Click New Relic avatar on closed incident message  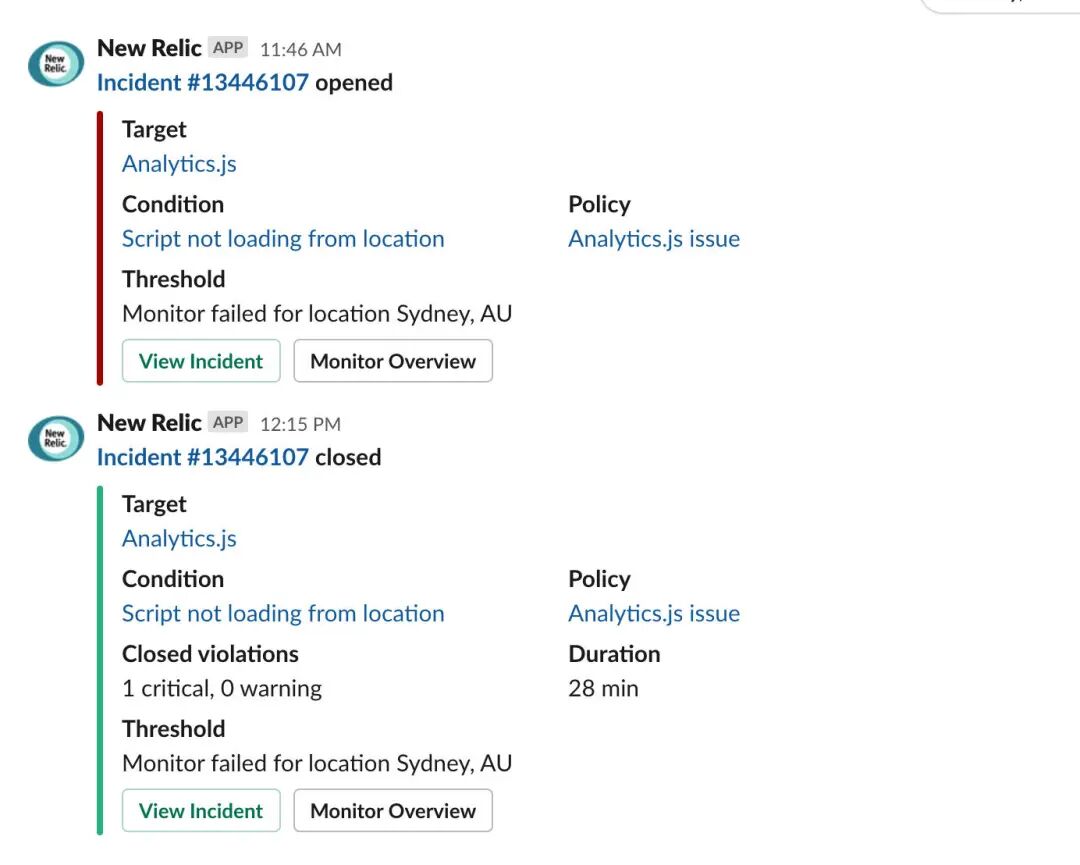pyautogui.click(x=56, y=439)
